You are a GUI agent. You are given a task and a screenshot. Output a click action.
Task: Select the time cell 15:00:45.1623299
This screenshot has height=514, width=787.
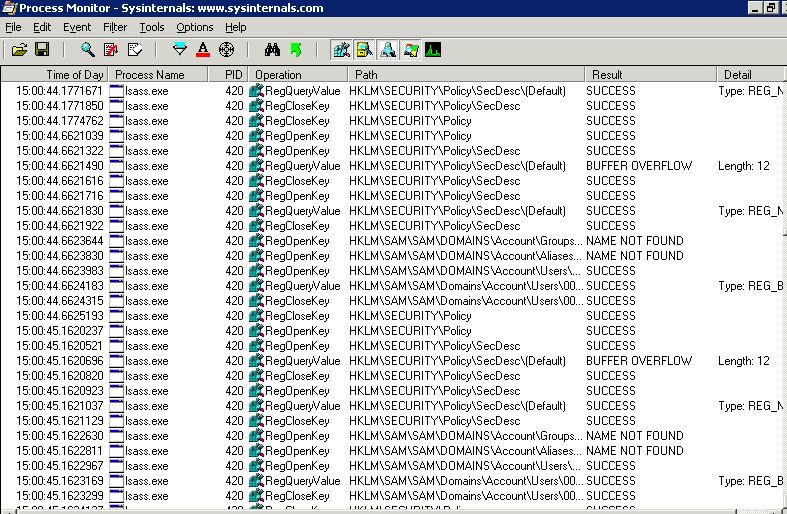tap(60, 496)
